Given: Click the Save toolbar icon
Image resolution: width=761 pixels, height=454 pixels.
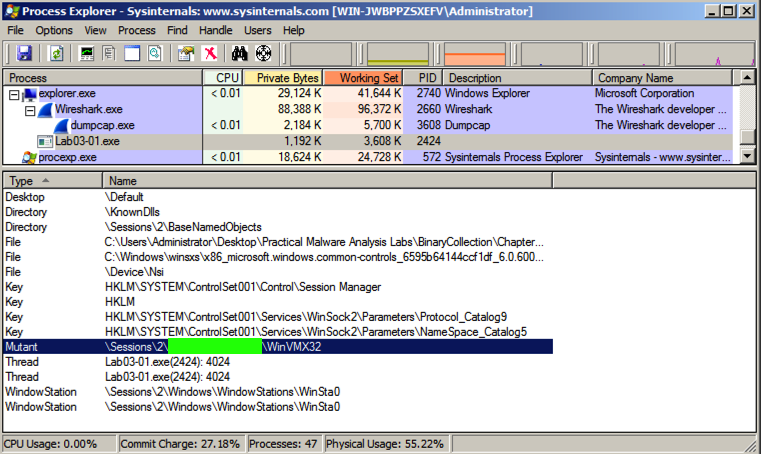Looking at the screenshot, I should click(24, 53).
